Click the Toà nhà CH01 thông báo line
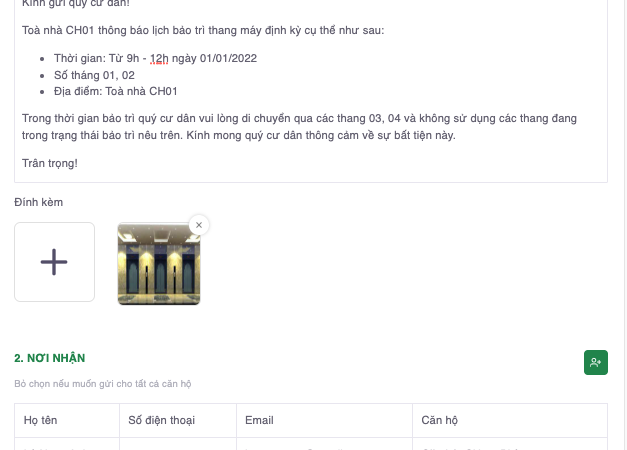The width and height of the screenshot is (627, 450). point(203,30)
